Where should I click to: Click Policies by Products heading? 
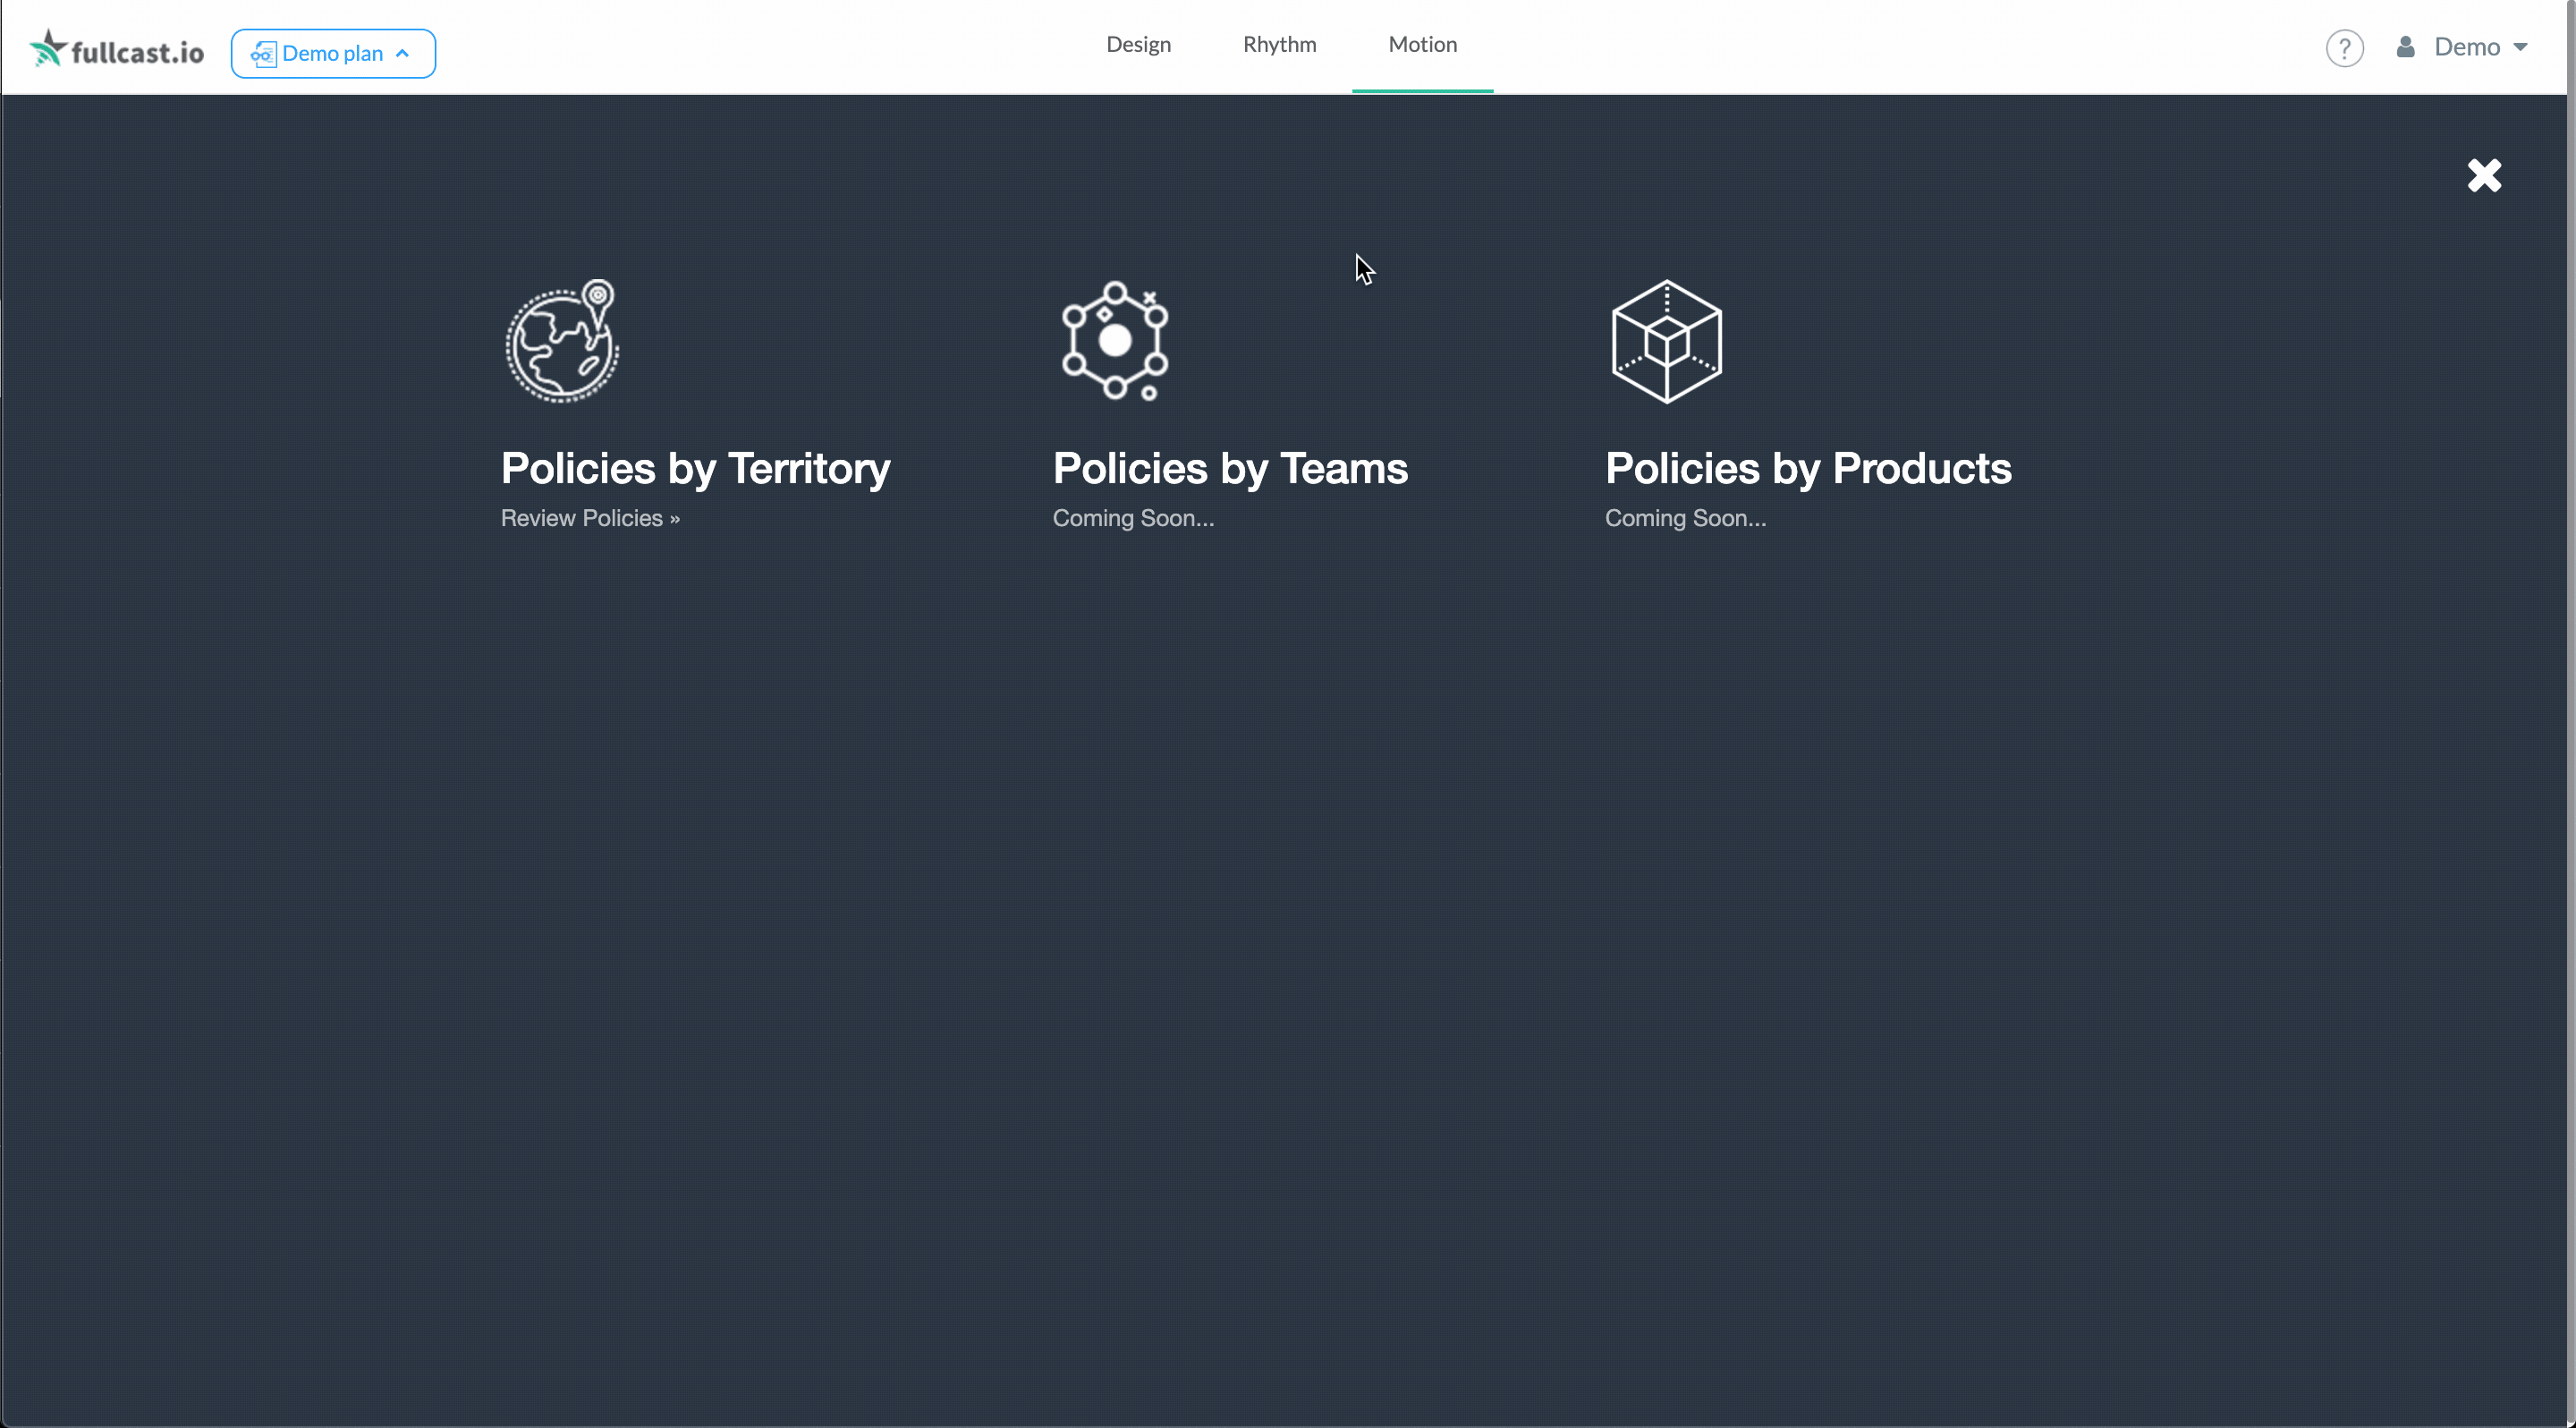point(1808,469)
